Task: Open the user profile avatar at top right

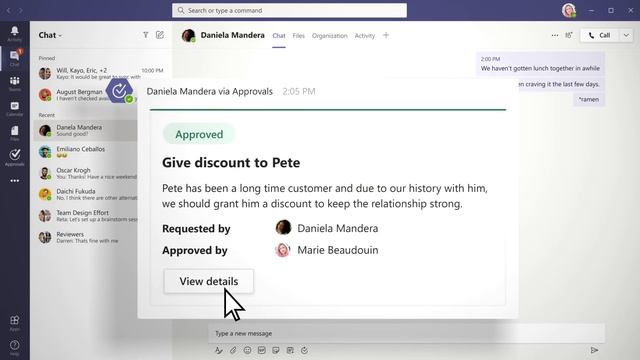Action: coord(568,10)
